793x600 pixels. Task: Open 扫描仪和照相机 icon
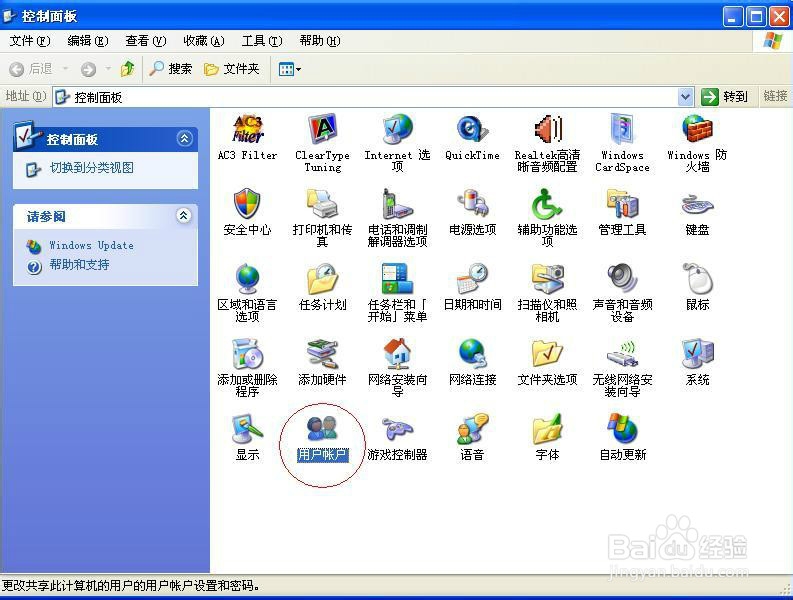(547, 279)
